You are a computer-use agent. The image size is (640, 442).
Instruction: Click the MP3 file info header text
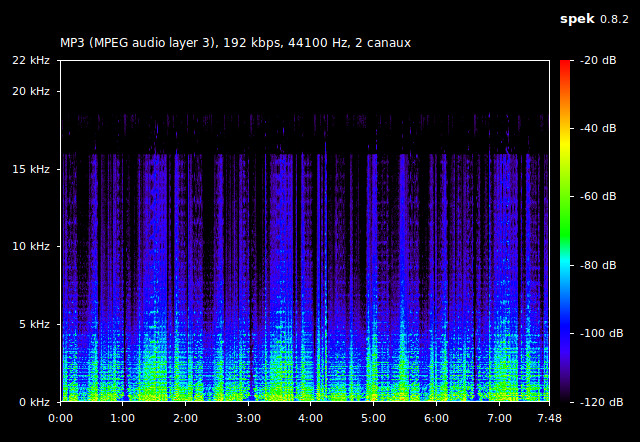(x=236, y=43)
